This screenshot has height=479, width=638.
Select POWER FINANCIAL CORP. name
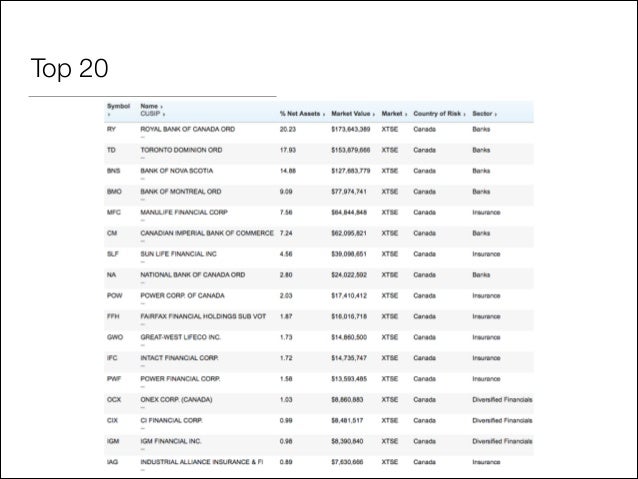pos(180,379)
